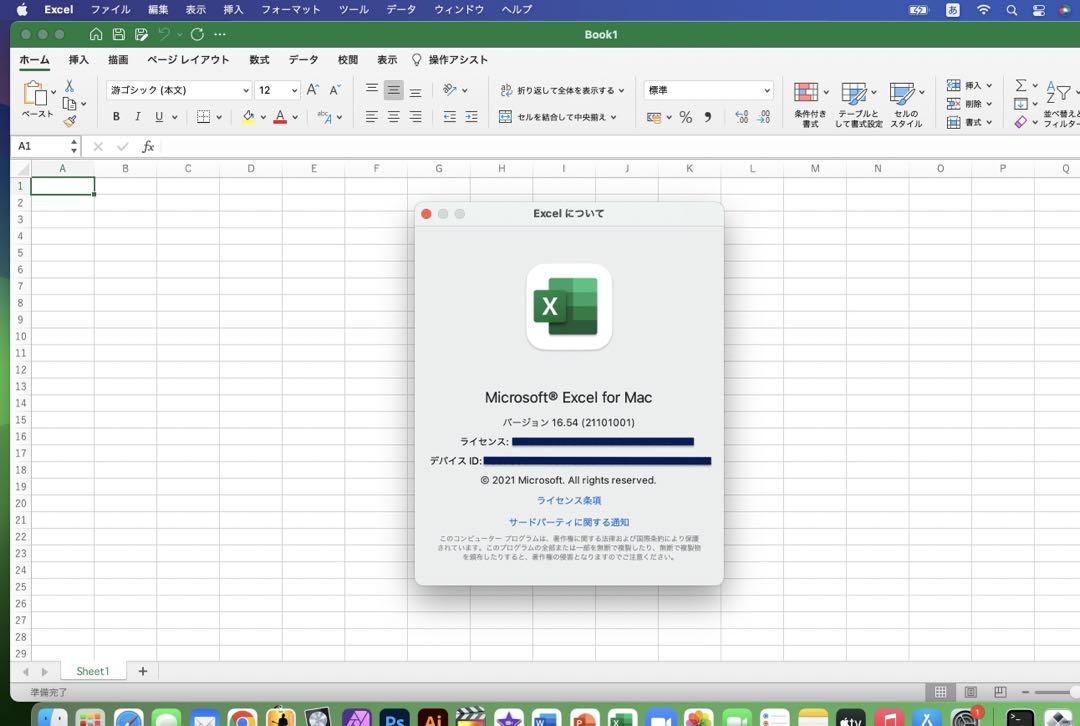Viewport: 1080px width, 726px height.
Task: Expand fill color dropdown arrow
Action: pyautogui.click(x=263, y=117)
